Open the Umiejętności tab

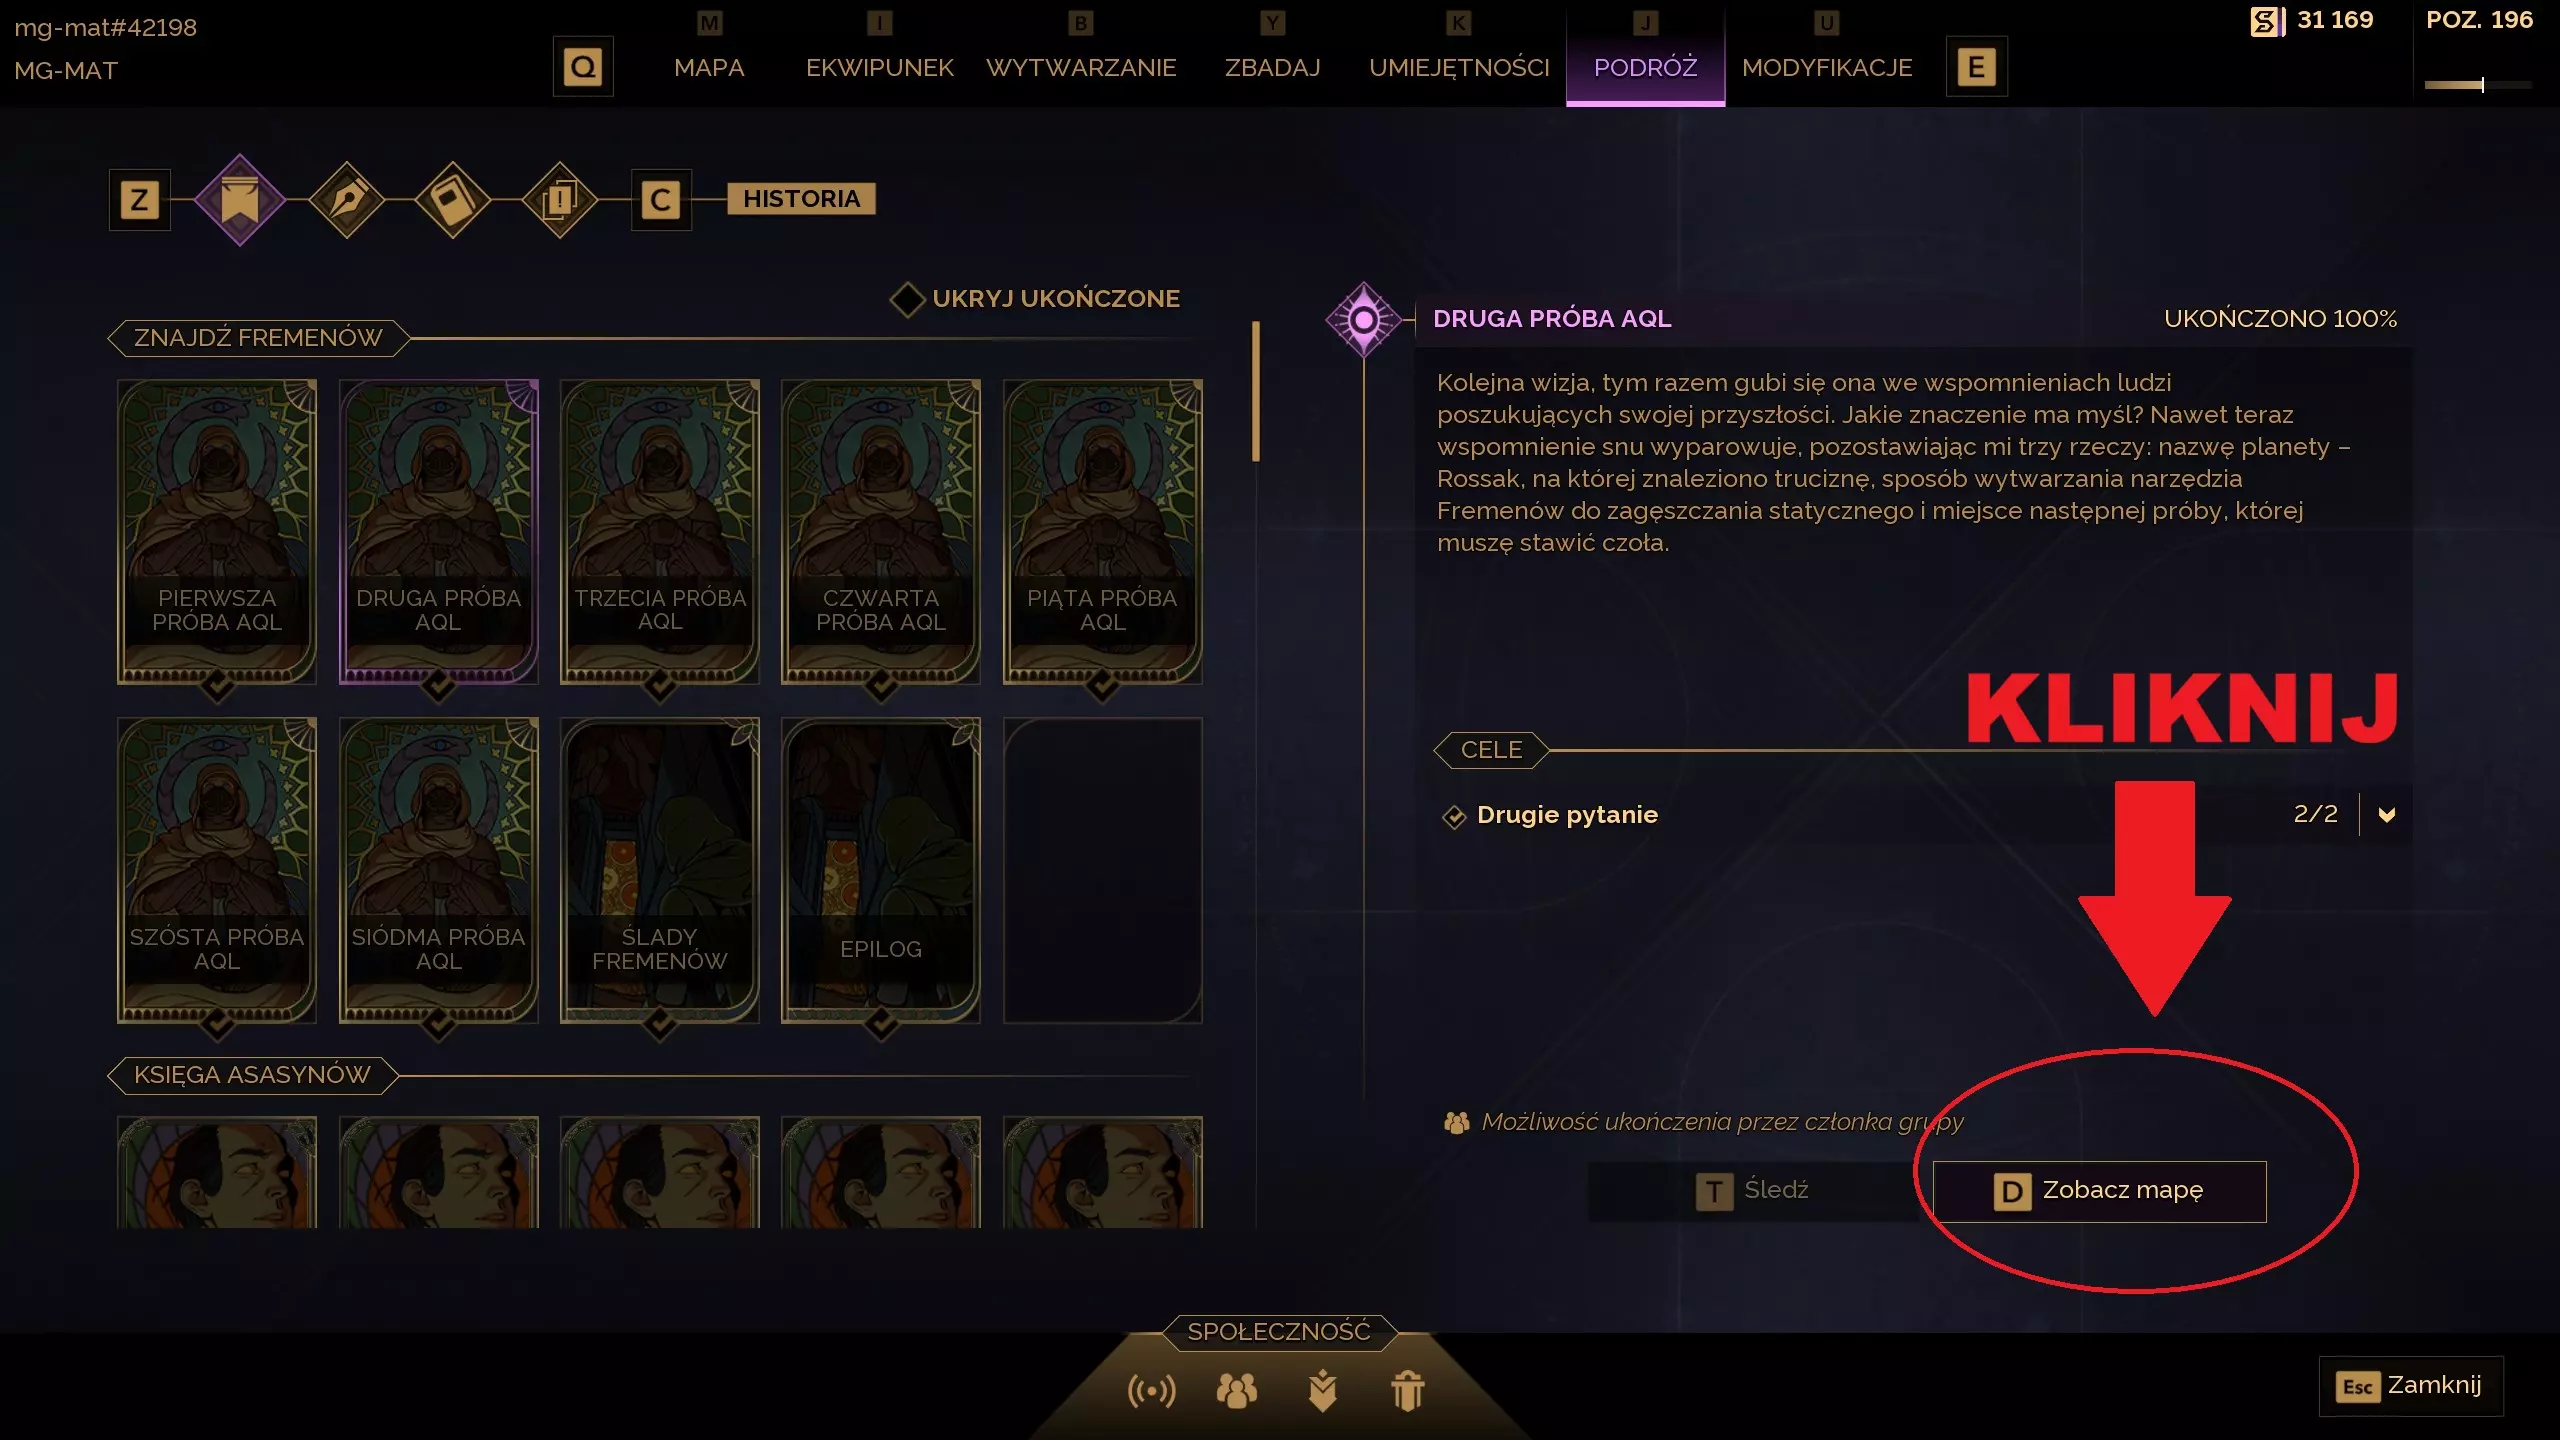coord(1459,67)
